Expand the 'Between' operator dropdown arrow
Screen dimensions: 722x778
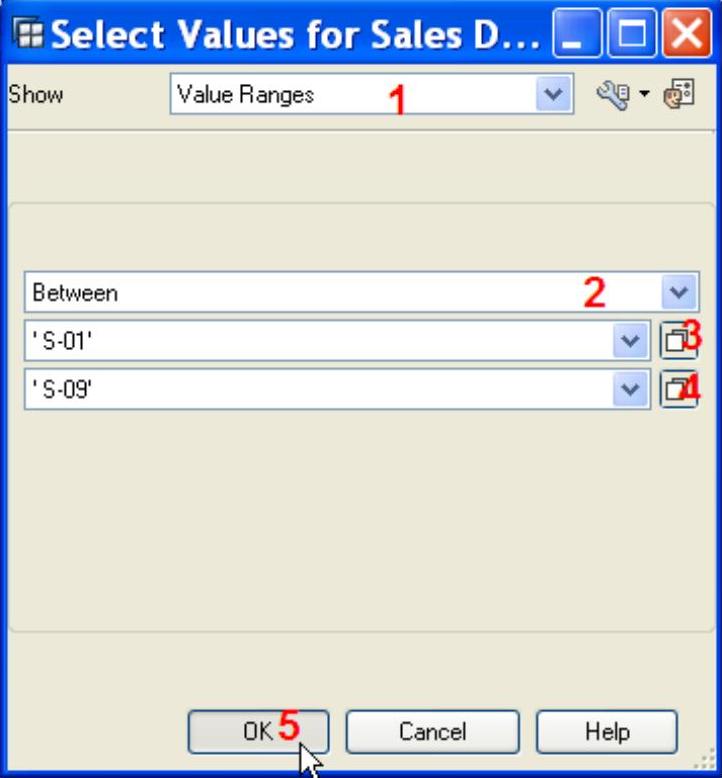(x=678, y=293)
